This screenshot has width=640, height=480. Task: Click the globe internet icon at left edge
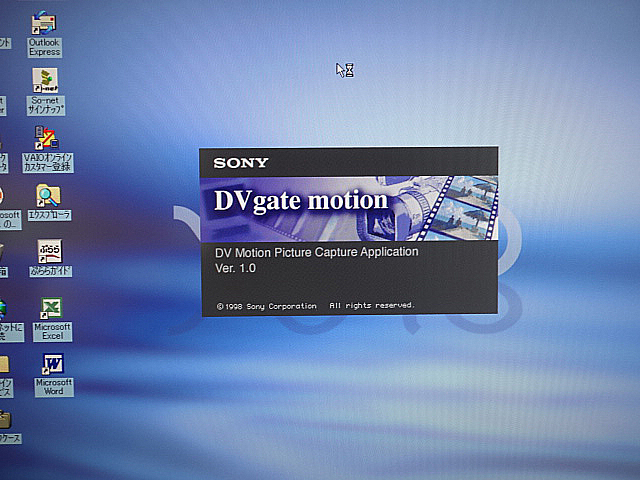[3, 308]
